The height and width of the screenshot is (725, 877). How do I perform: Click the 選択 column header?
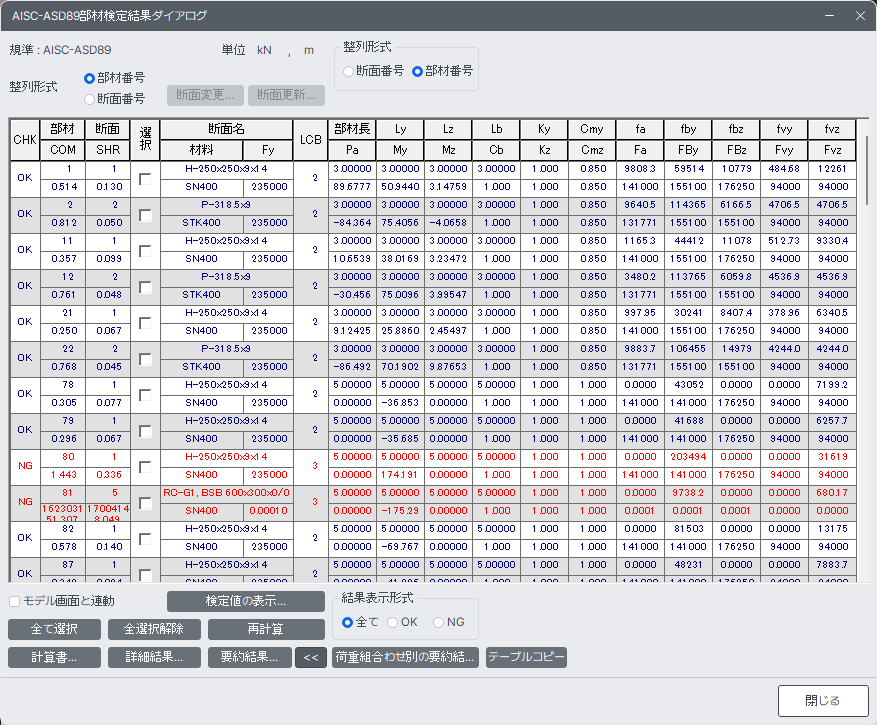[x=145, y=139]
